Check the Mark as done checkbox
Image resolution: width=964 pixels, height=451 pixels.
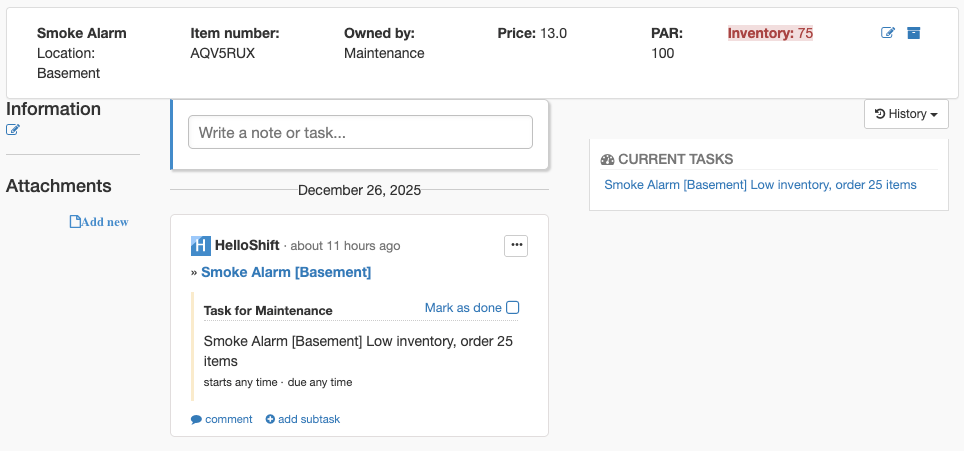pyautogui.click(x=512, y=308)
